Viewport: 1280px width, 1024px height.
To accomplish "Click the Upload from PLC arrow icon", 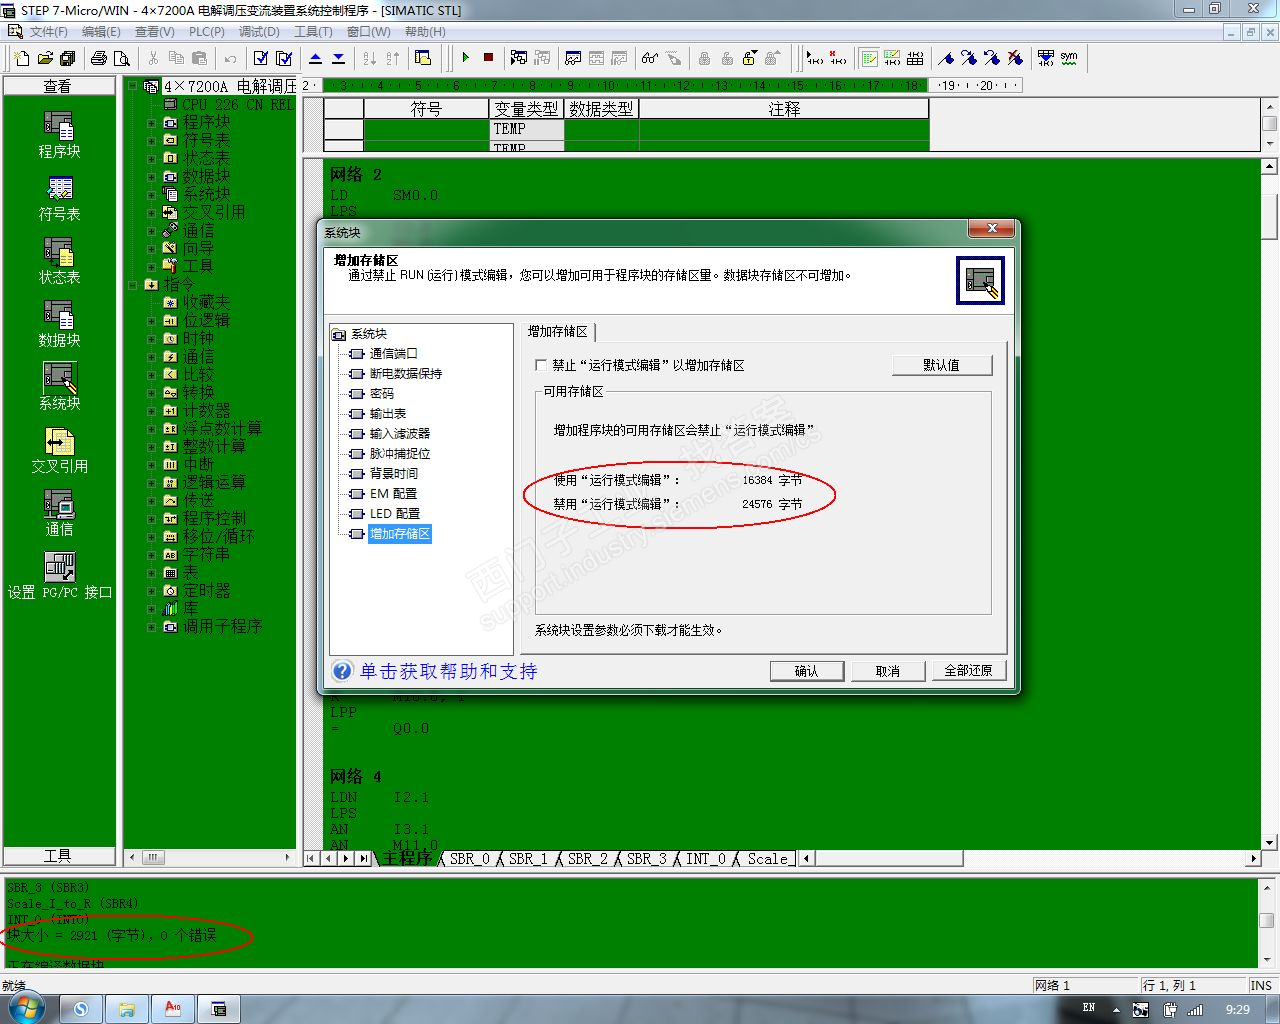I will point(315,58).
